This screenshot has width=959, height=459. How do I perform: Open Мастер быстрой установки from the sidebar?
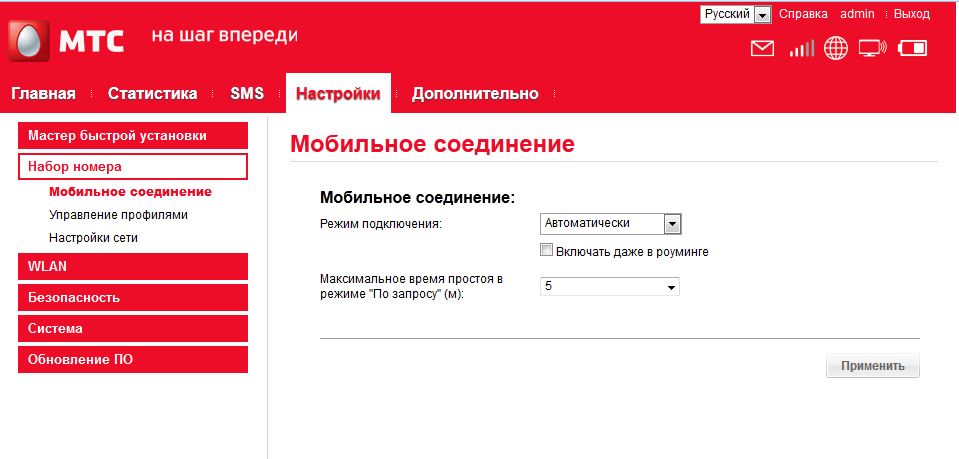pyautogui.click(x=132, y=136)
